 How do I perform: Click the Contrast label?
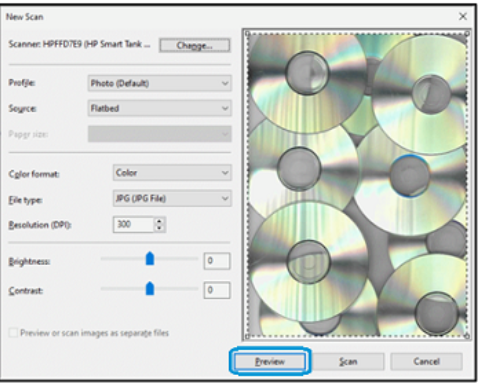click(26, 291)
